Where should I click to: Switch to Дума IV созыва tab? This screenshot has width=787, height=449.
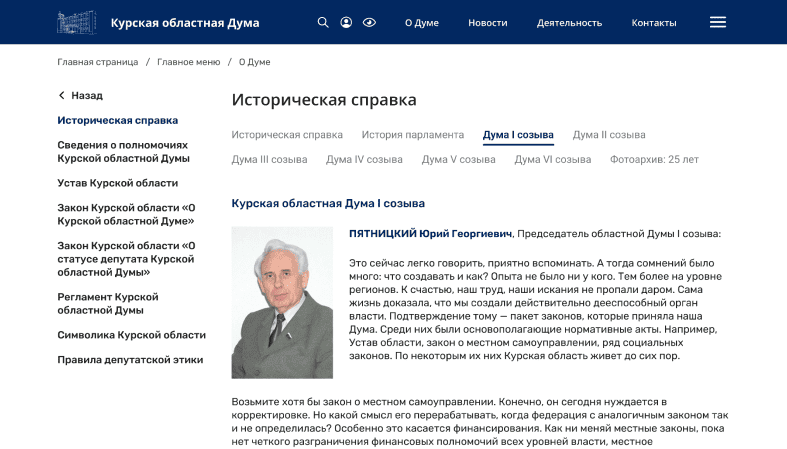tap(364, 160)
